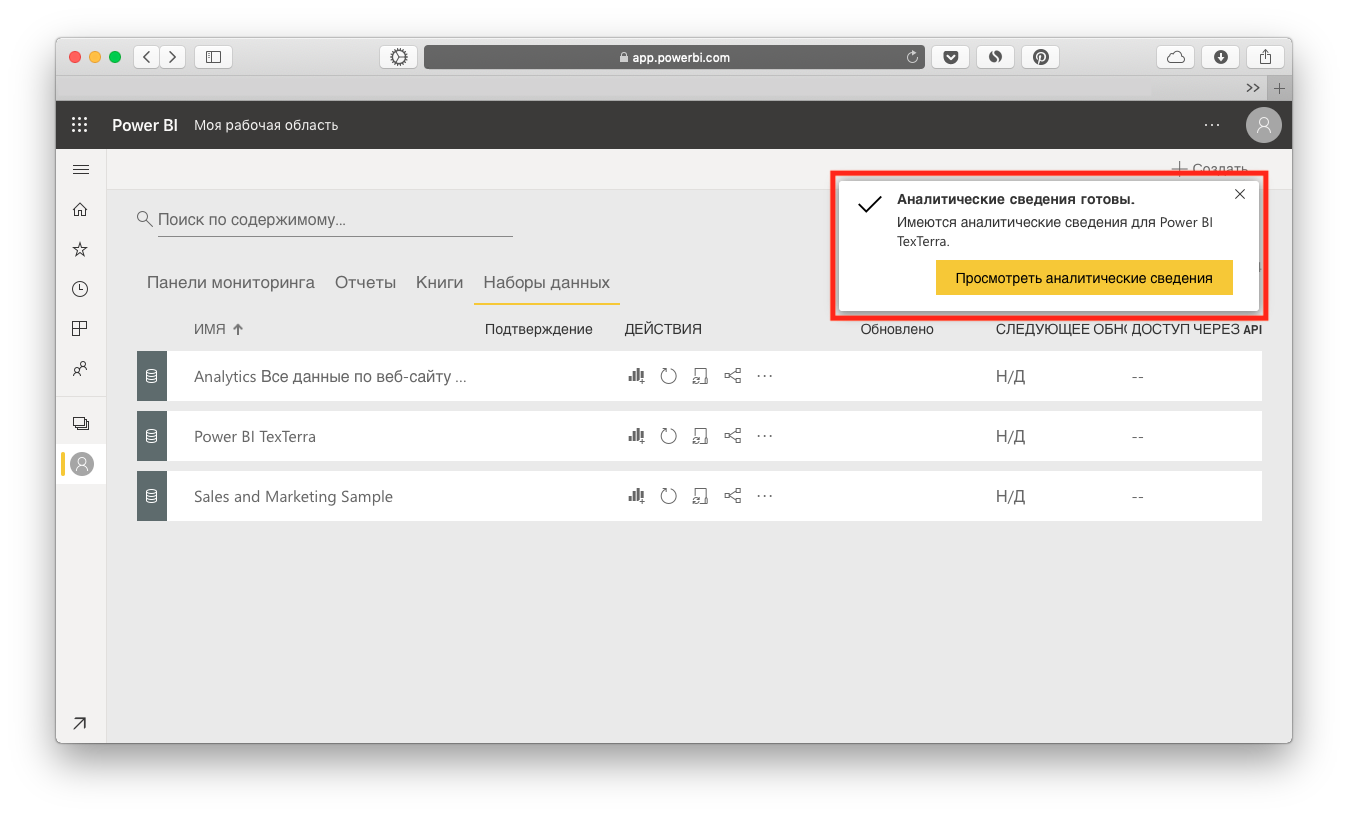
Task: Open the Power BI app launcher grid
Action: (x=80, y=125)
